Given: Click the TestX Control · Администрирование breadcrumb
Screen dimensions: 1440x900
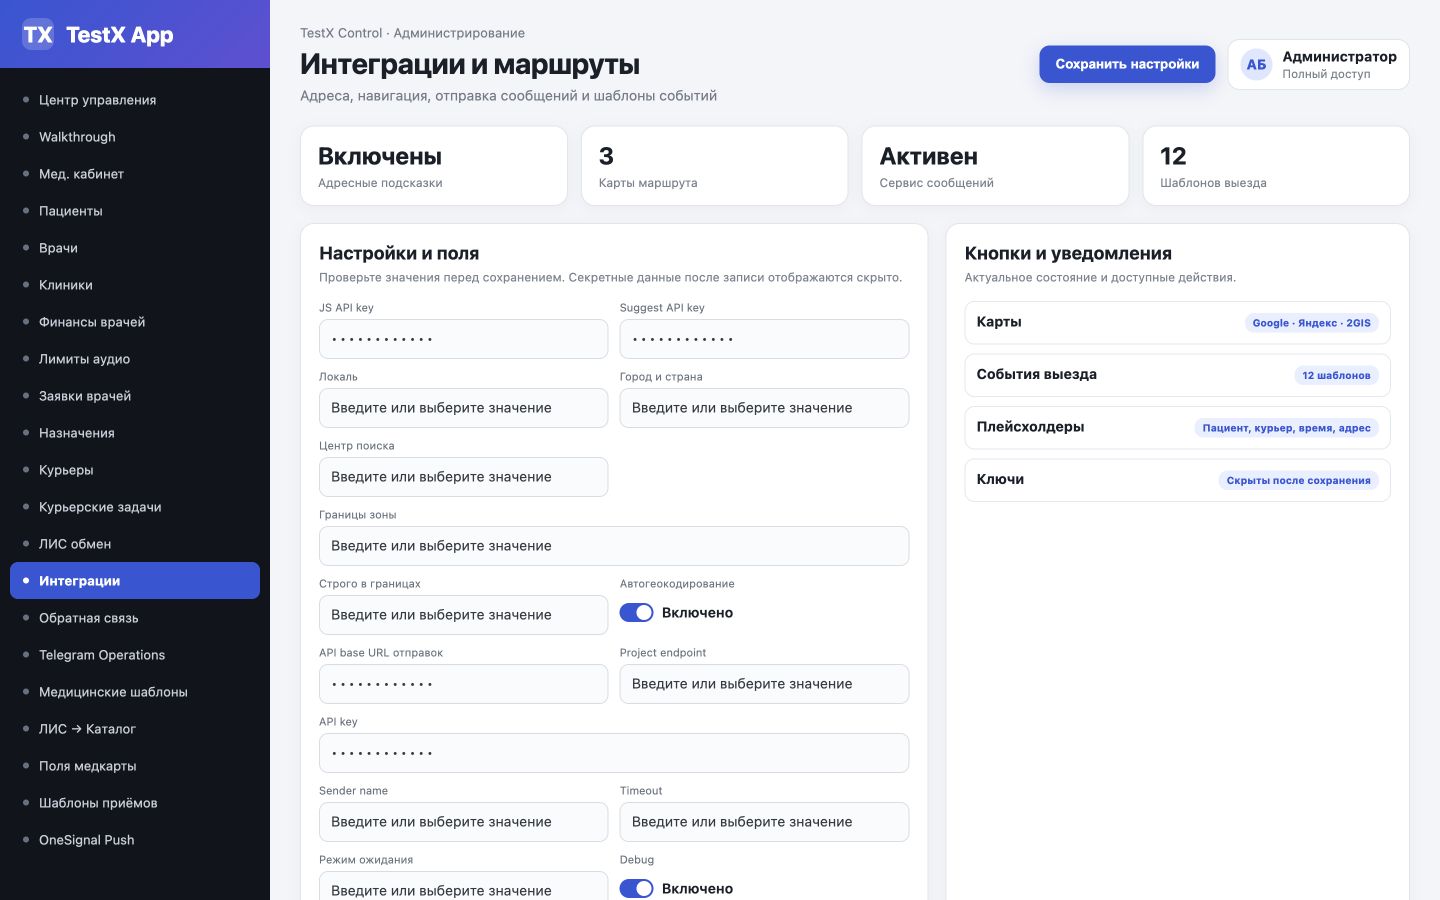Looking at the screenshot, I should tap(412, 33).
